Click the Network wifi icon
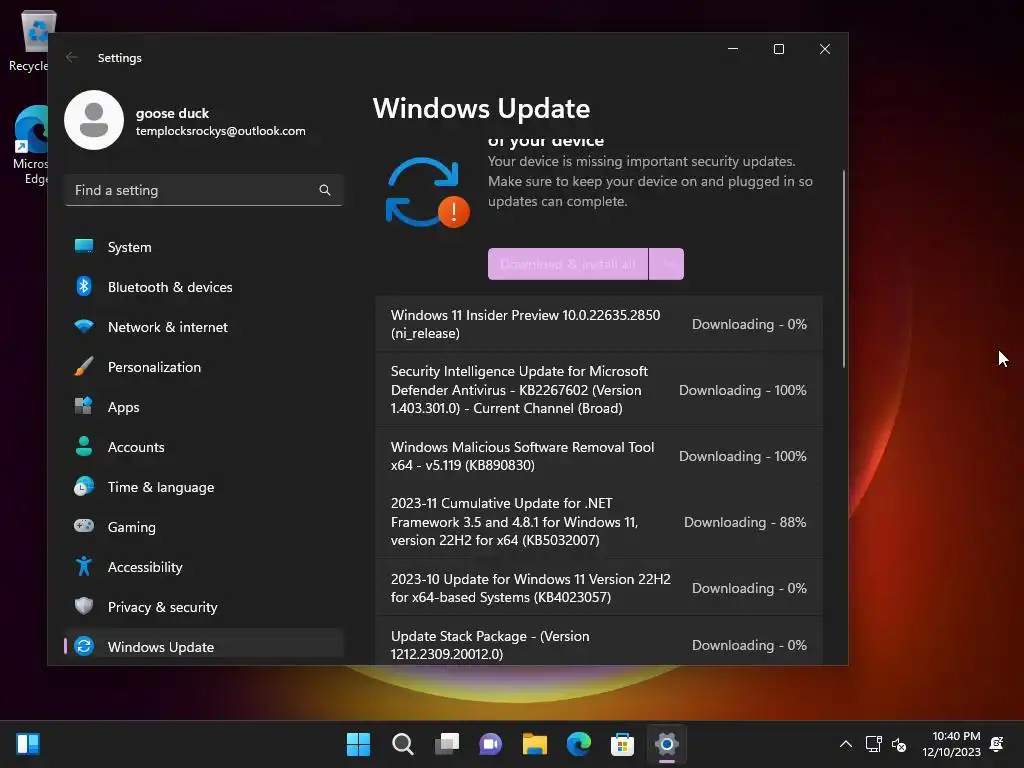The height and width of the screenshot is (768, 1024). tap(84, 326)
